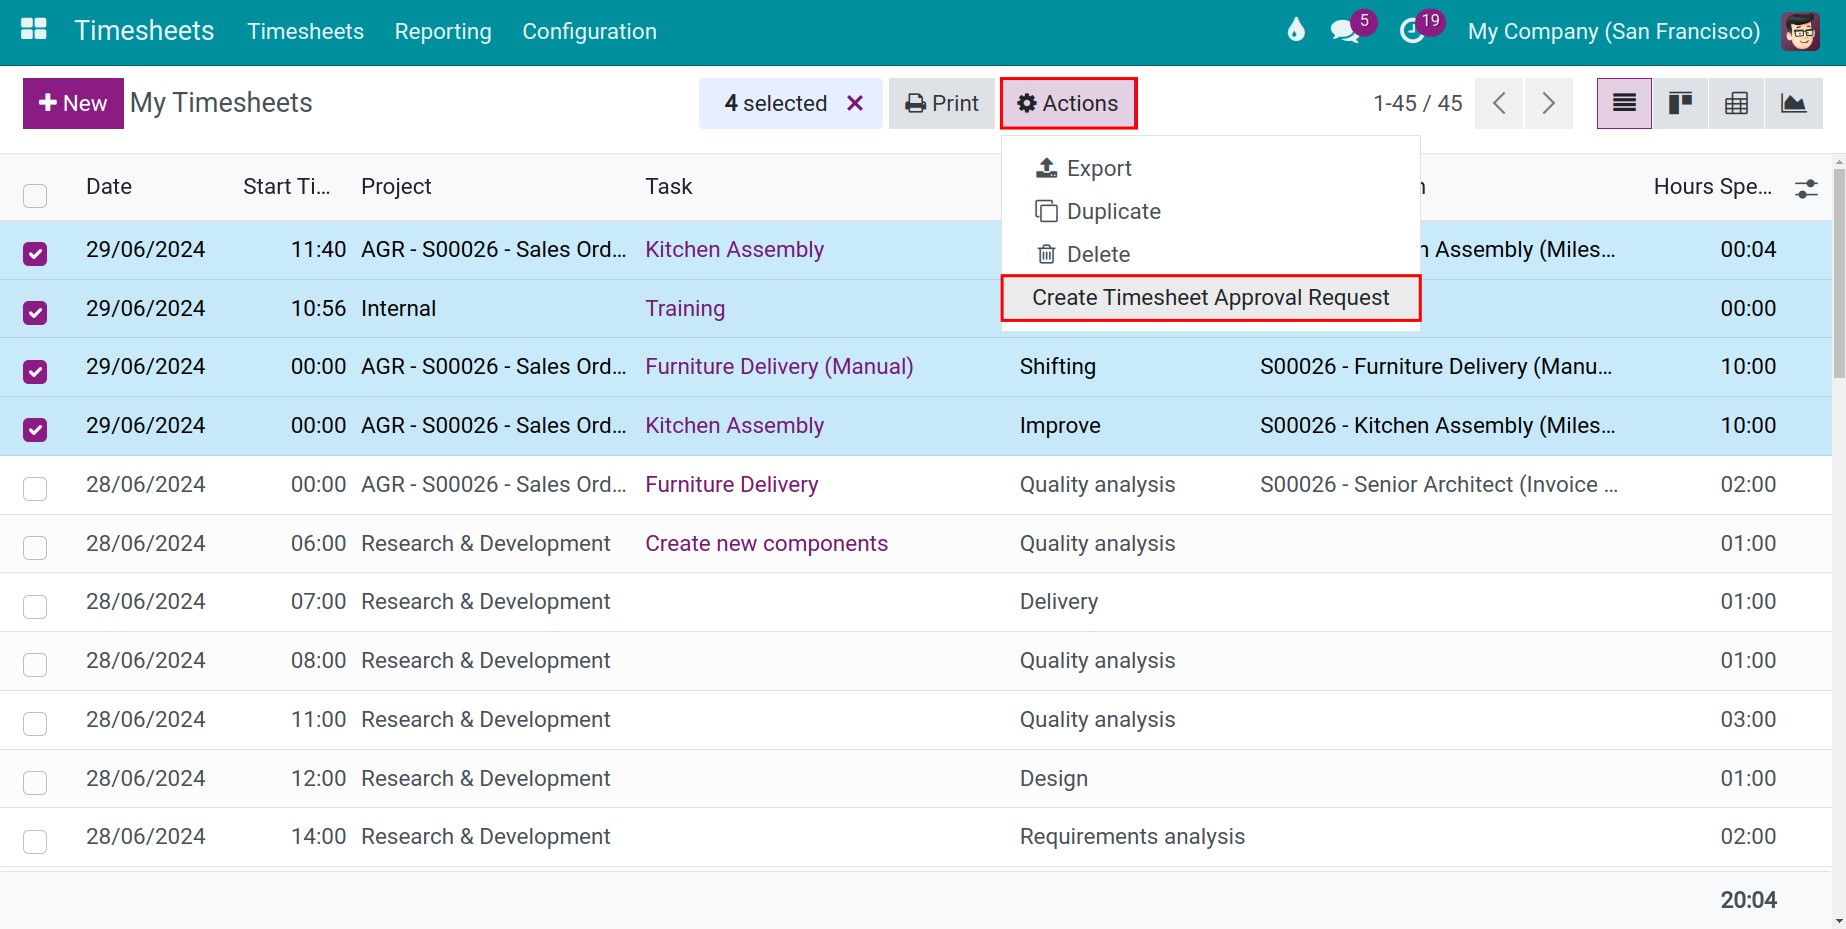This screenshot has height=929, width=1846.
Task: Toggle the select-all header checkbox
Action: [35, 195]
